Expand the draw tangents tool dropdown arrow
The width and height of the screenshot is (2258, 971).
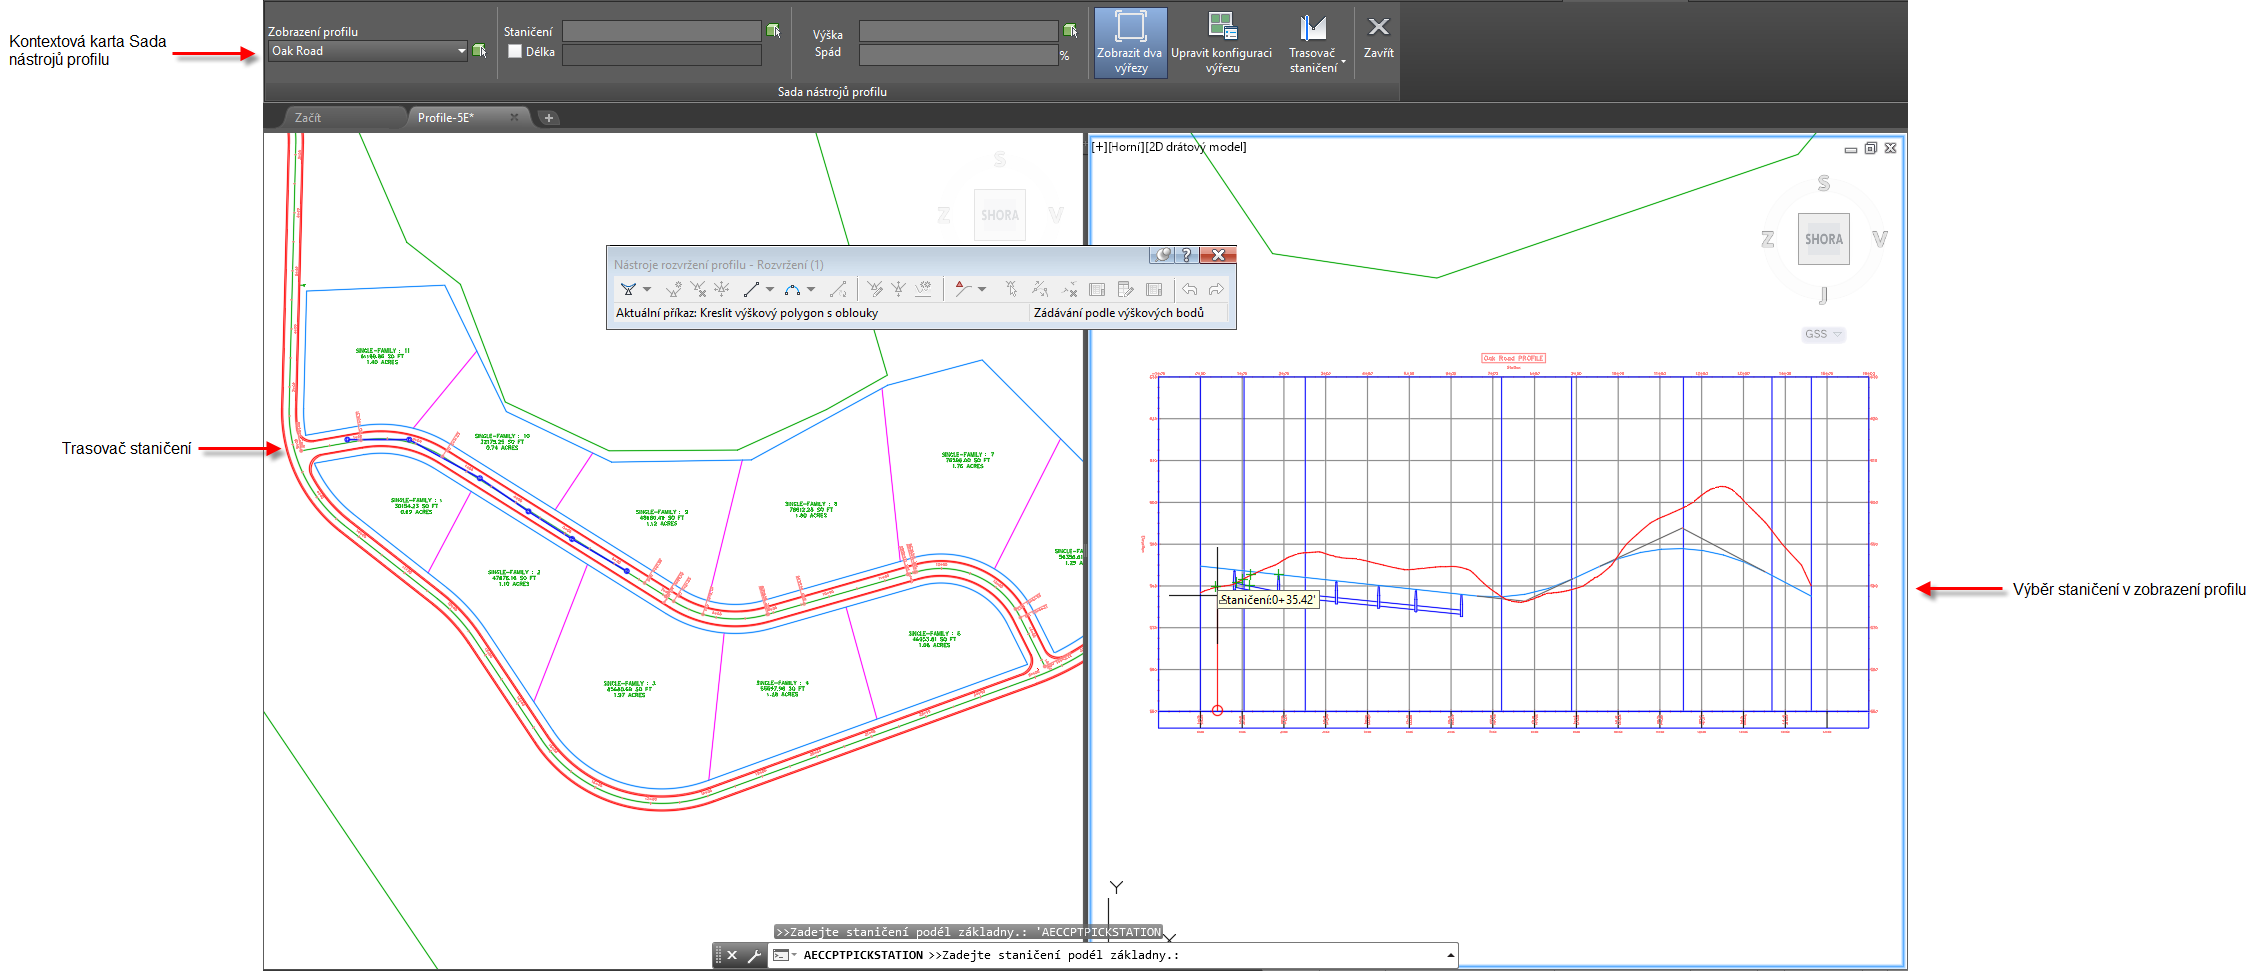(647, 289)
